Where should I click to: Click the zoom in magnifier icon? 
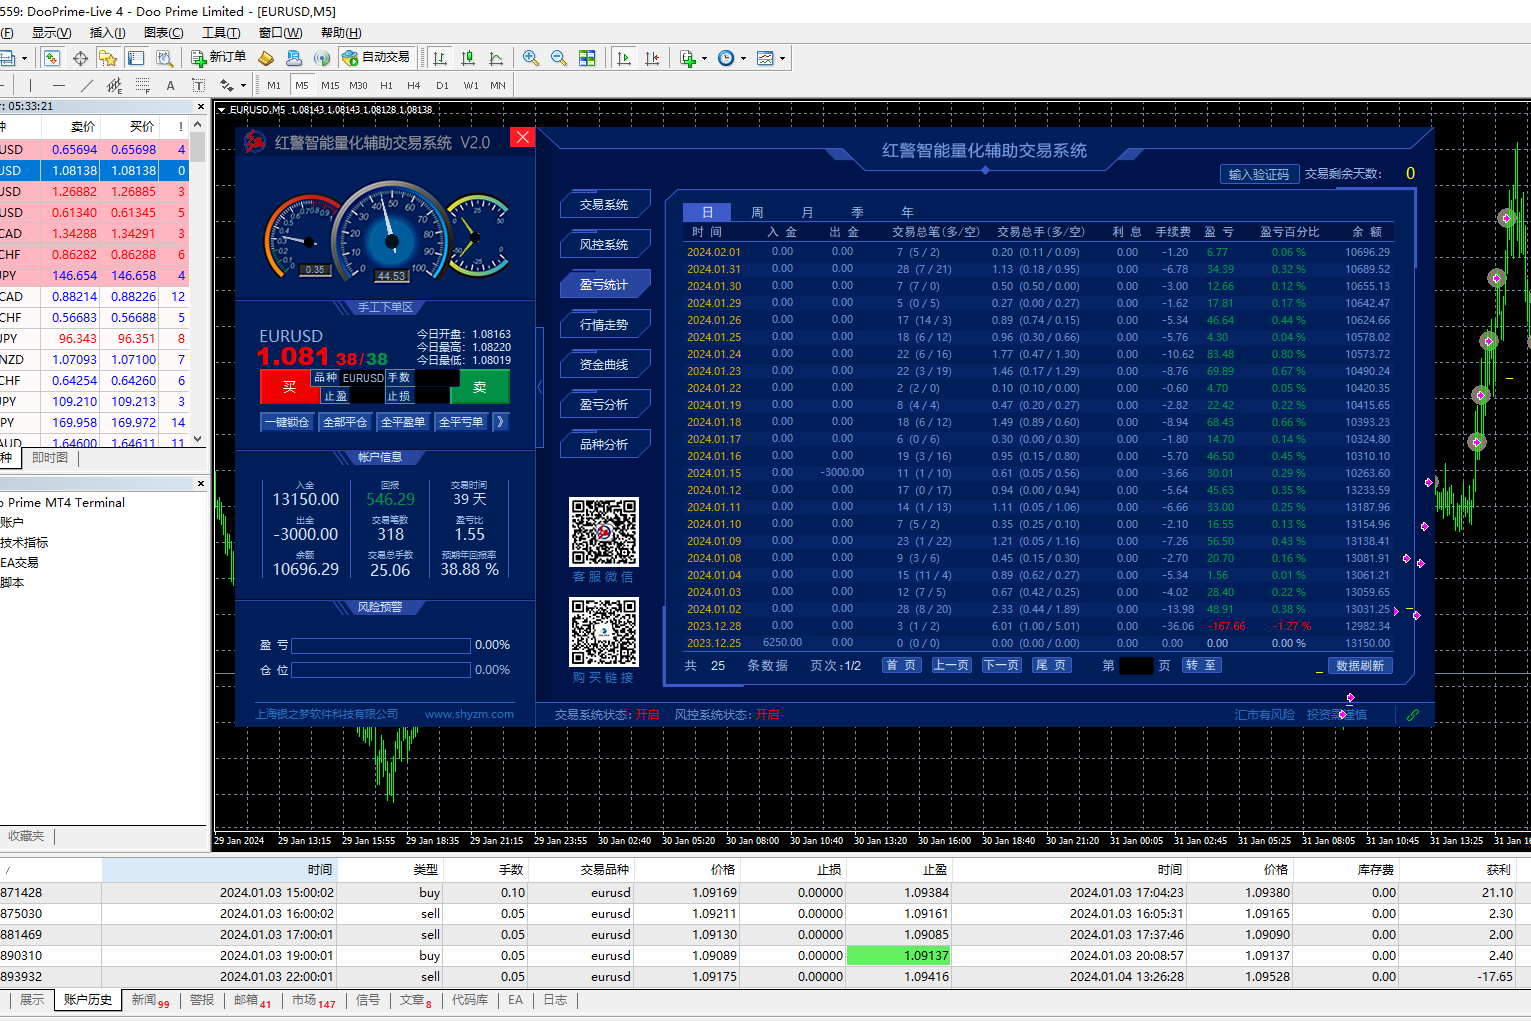tap(531, 58)
